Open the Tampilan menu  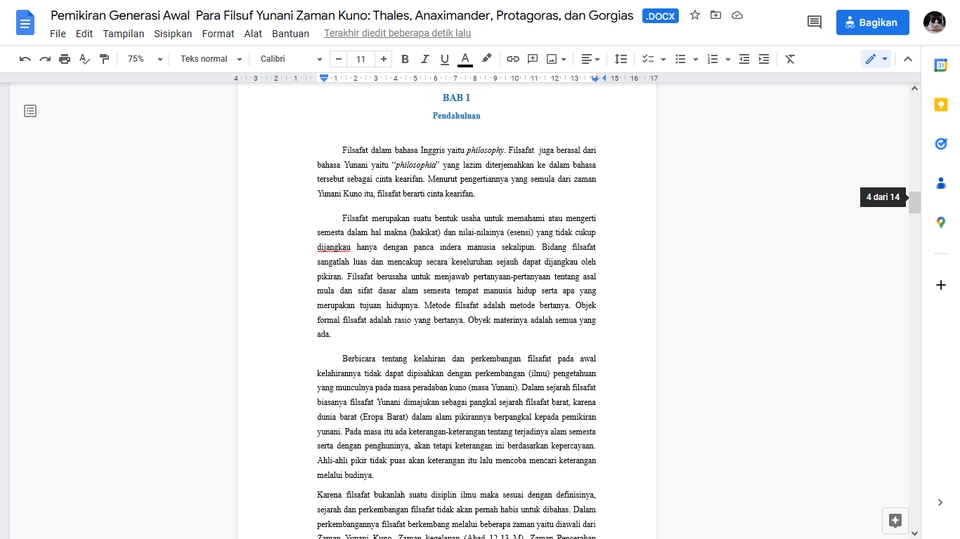[124, 34]
